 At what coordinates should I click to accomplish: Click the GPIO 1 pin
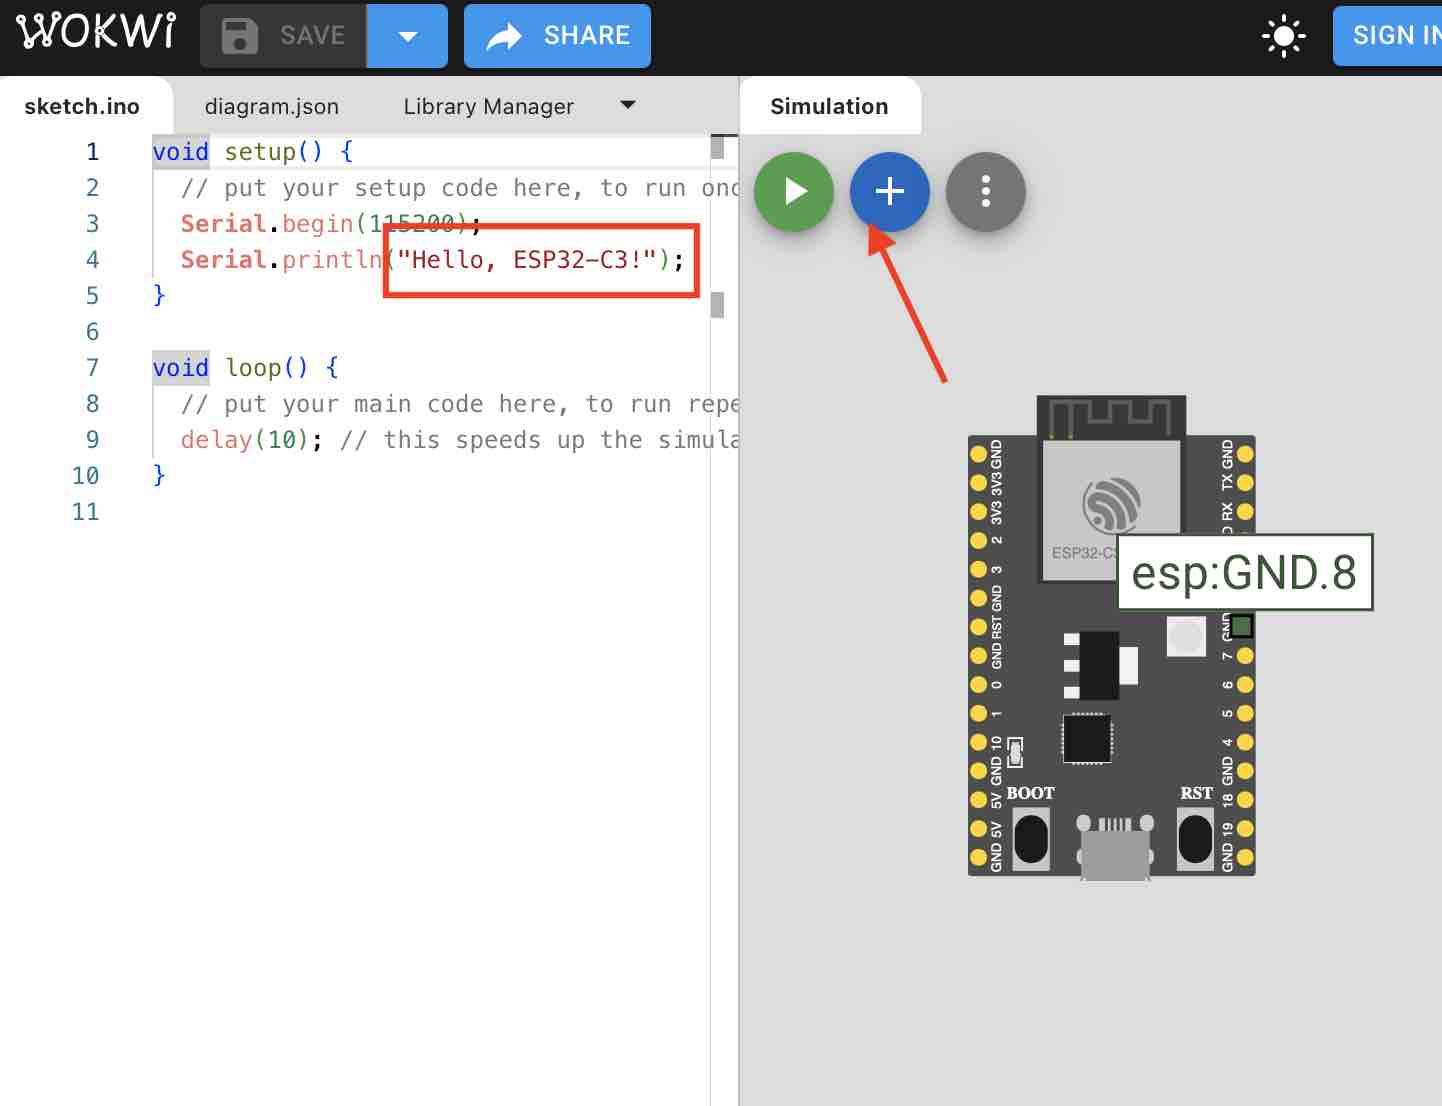coord(979,714)
